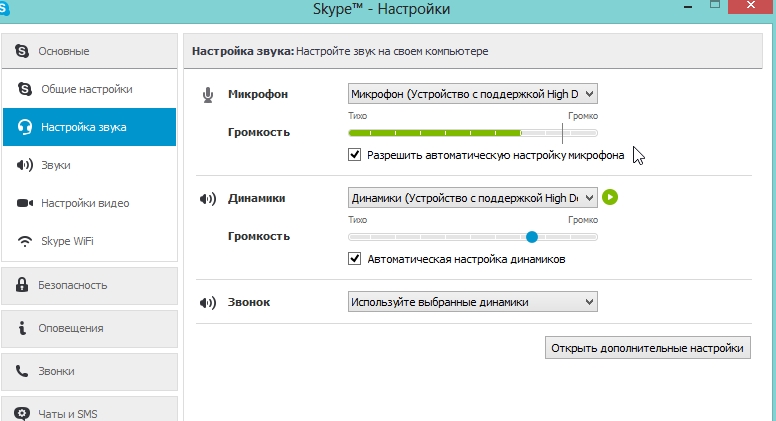Click Открыть дополнительные настройки button

648,348
